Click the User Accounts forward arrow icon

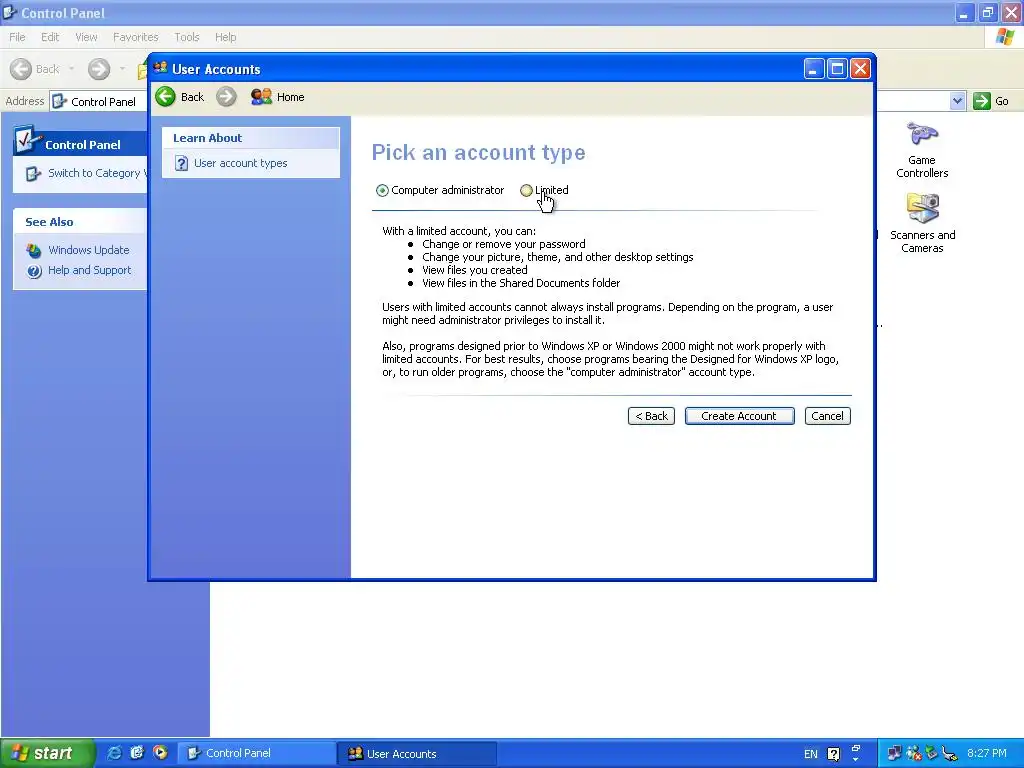(x=226, y=97)
